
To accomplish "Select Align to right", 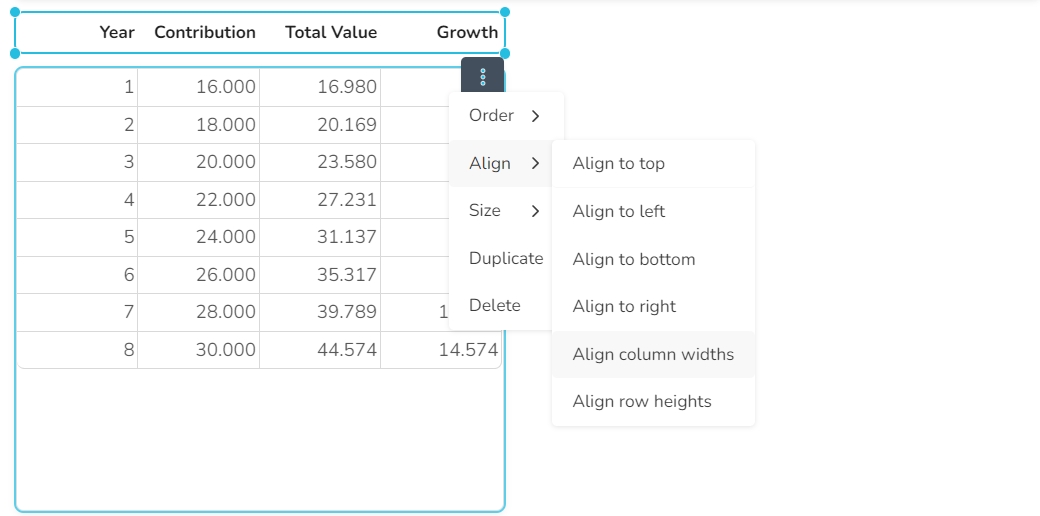I will 624,306.
